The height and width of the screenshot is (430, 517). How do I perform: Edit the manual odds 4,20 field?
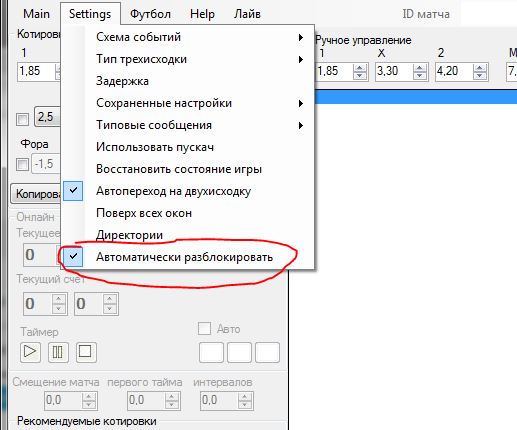pos(454,71)
